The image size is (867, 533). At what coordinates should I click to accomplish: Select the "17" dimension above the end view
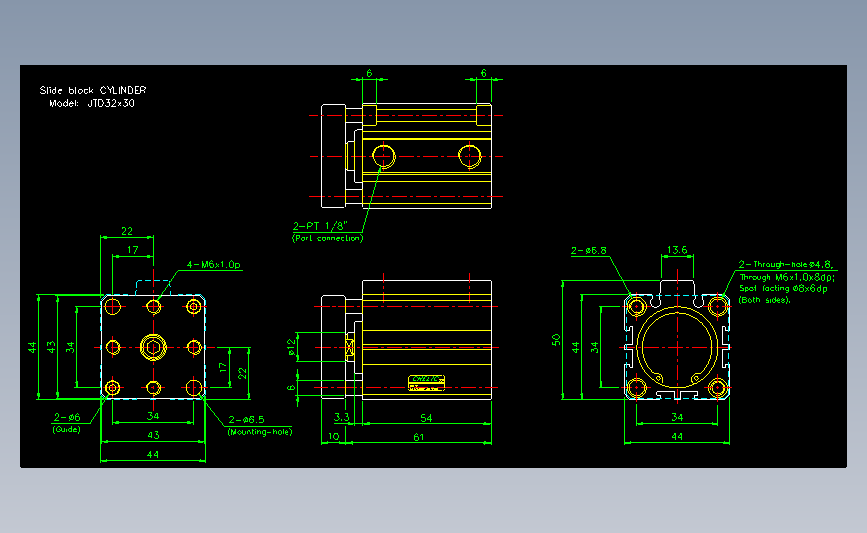133,250
